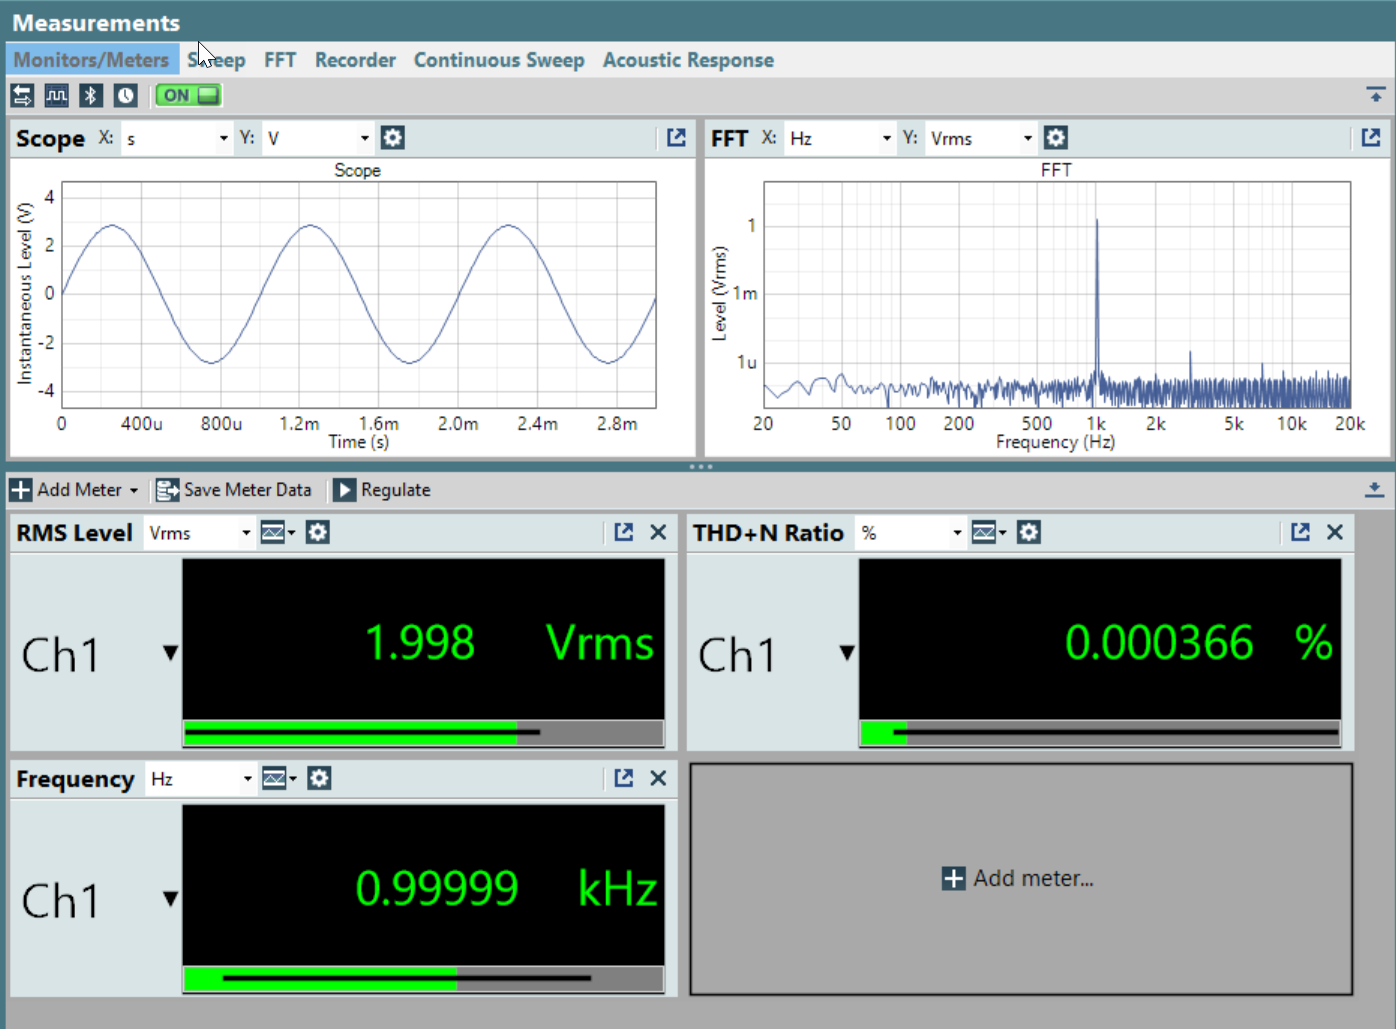Screen dimensions: 1396x1029
Task: Open FFT X axis Hz dropdown
Action: coord(839,139)
